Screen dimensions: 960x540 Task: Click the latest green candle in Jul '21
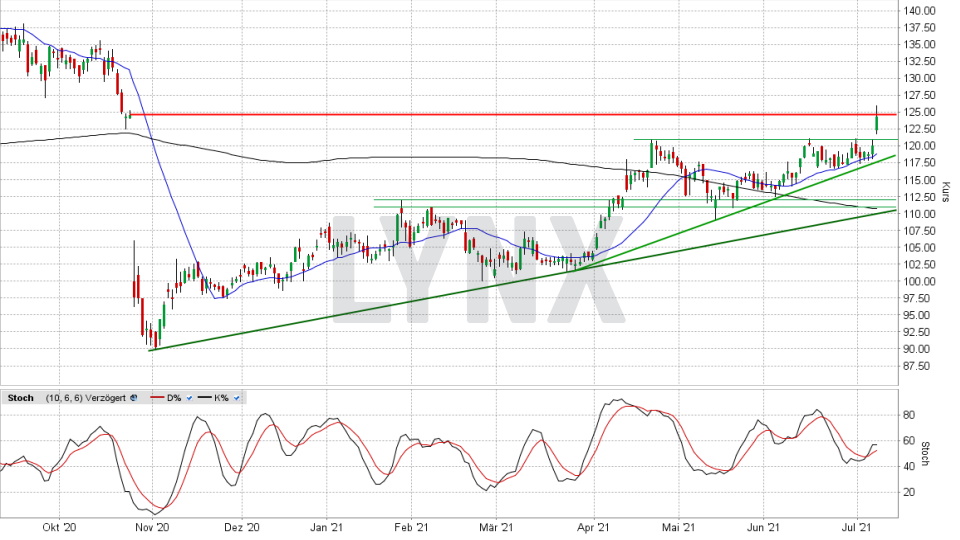[877, 121]
